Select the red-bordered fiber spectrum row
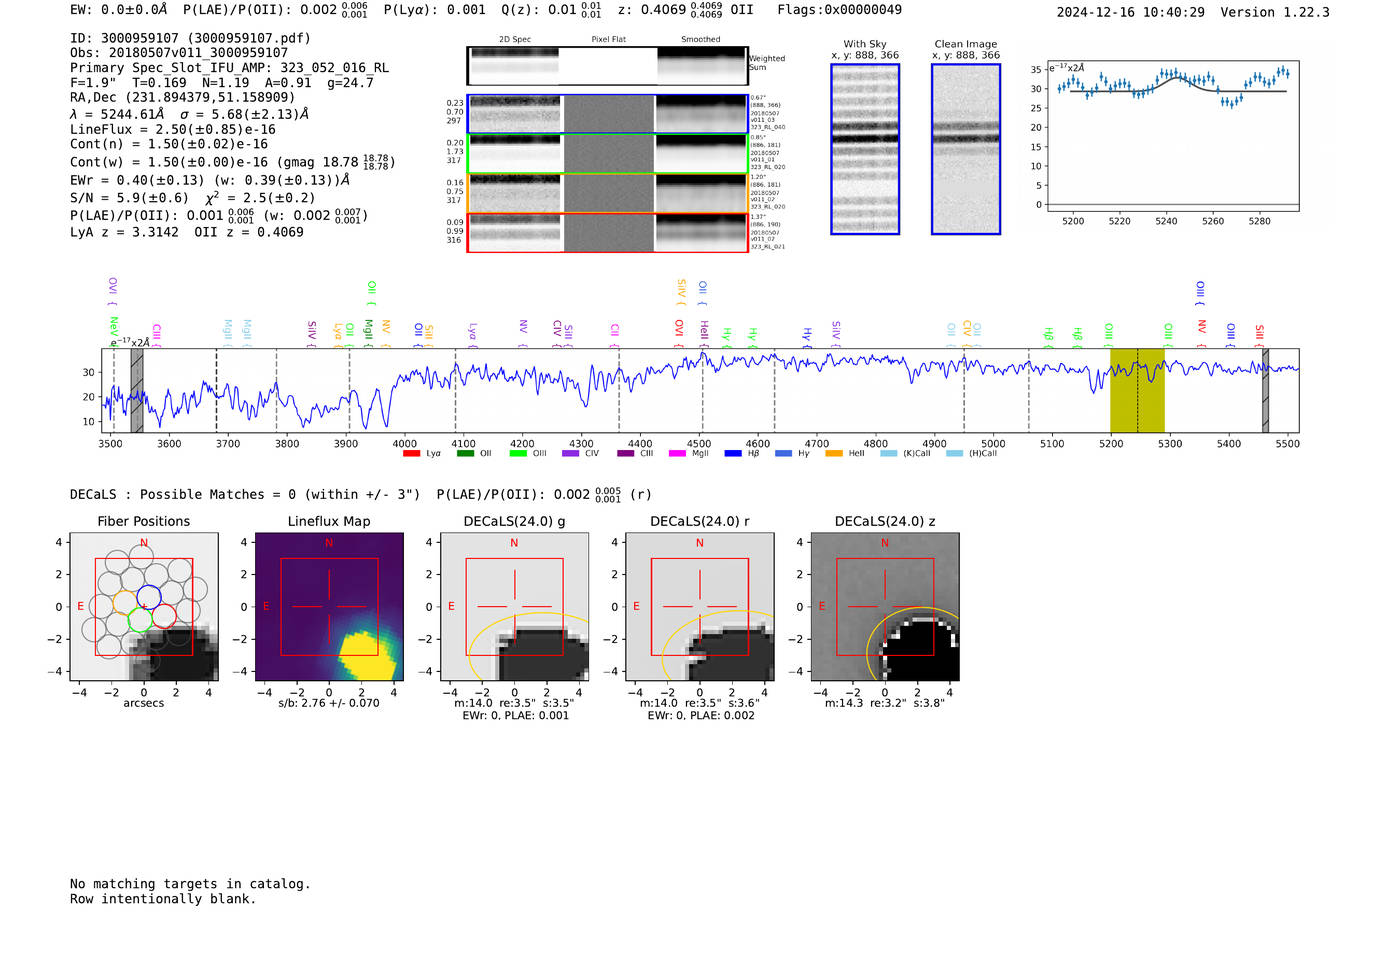This screenshot has height=953, width=1400. 607,233
